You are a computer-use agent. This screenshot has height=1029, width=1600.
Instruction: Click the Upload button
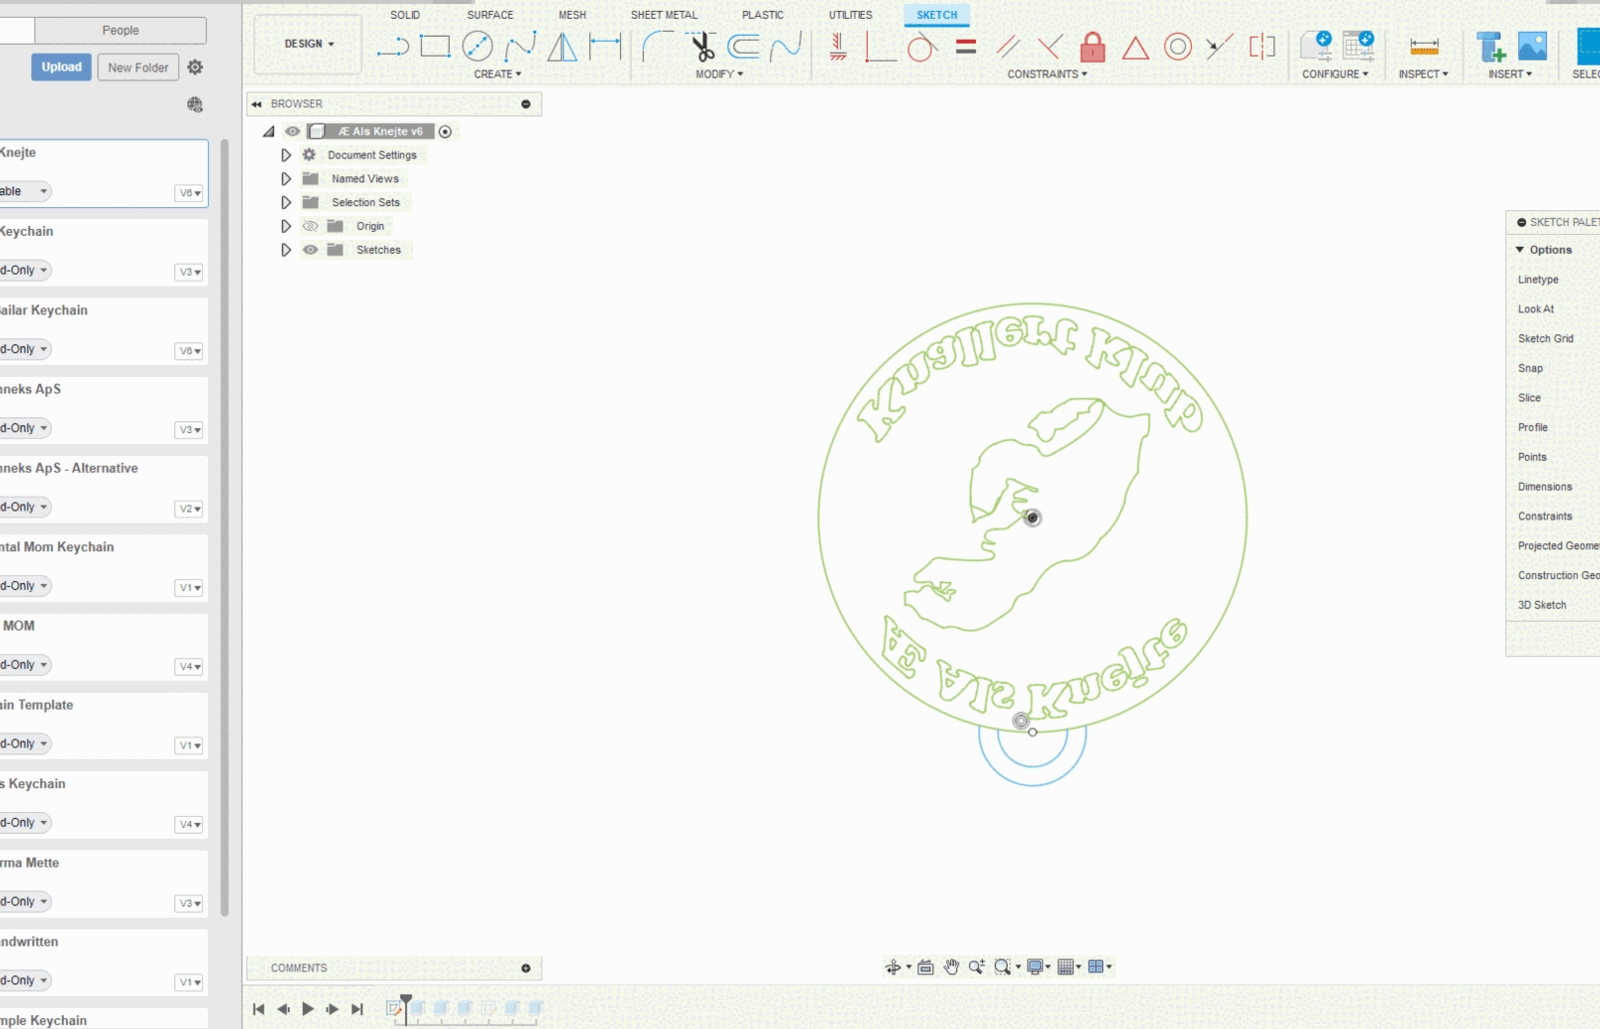click(x=61, y=67)
